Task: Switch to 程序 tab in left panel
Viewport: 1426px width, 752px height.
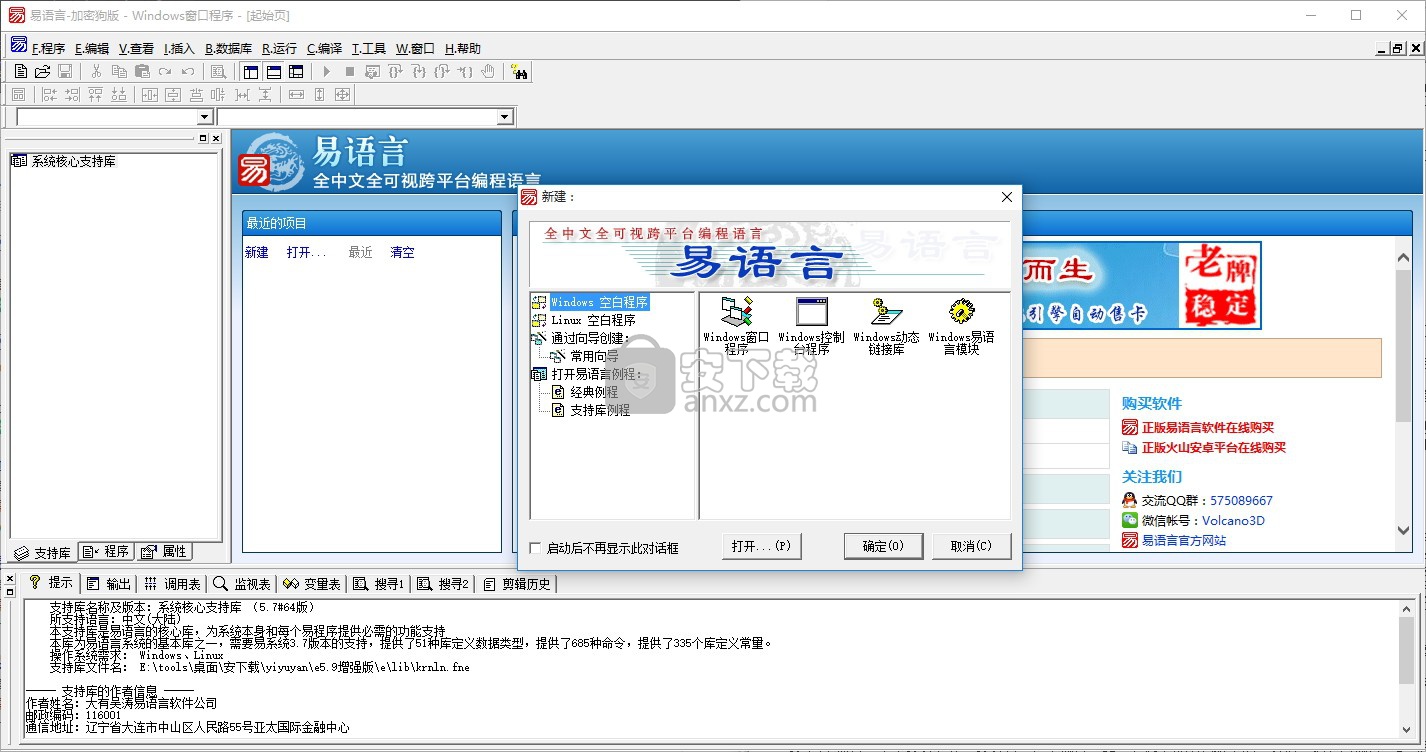Action: coord(106,552)
